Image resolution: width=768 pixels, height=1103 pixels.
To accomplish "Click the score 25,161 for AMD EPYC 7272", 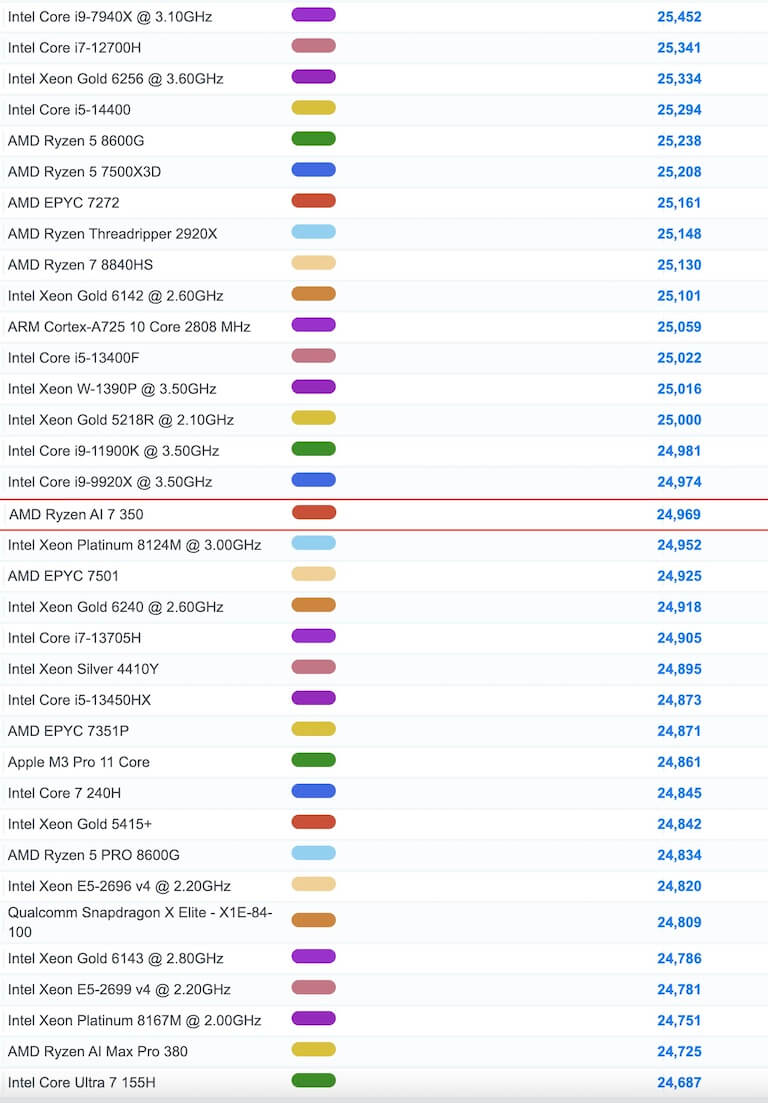I will coord(679,203).
